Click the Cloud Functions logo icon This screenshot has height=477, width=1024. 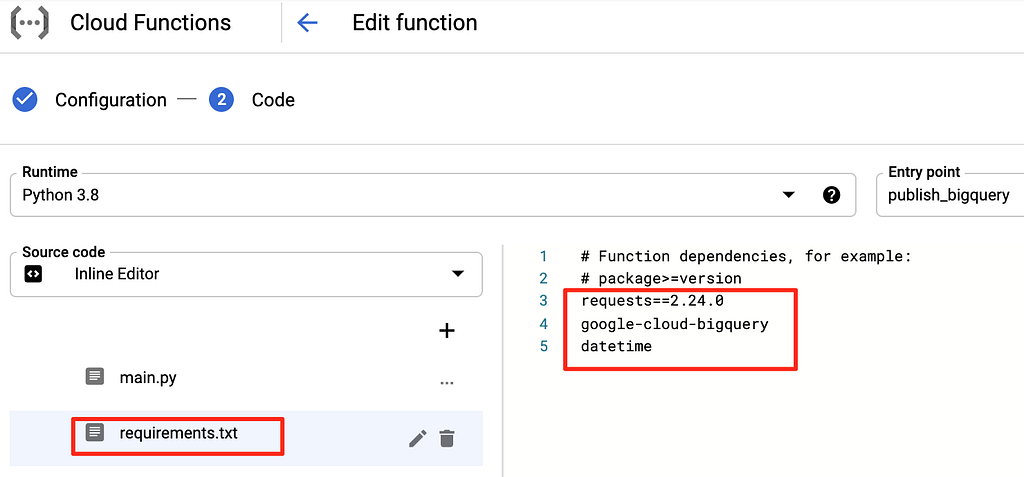pos(29,23)
